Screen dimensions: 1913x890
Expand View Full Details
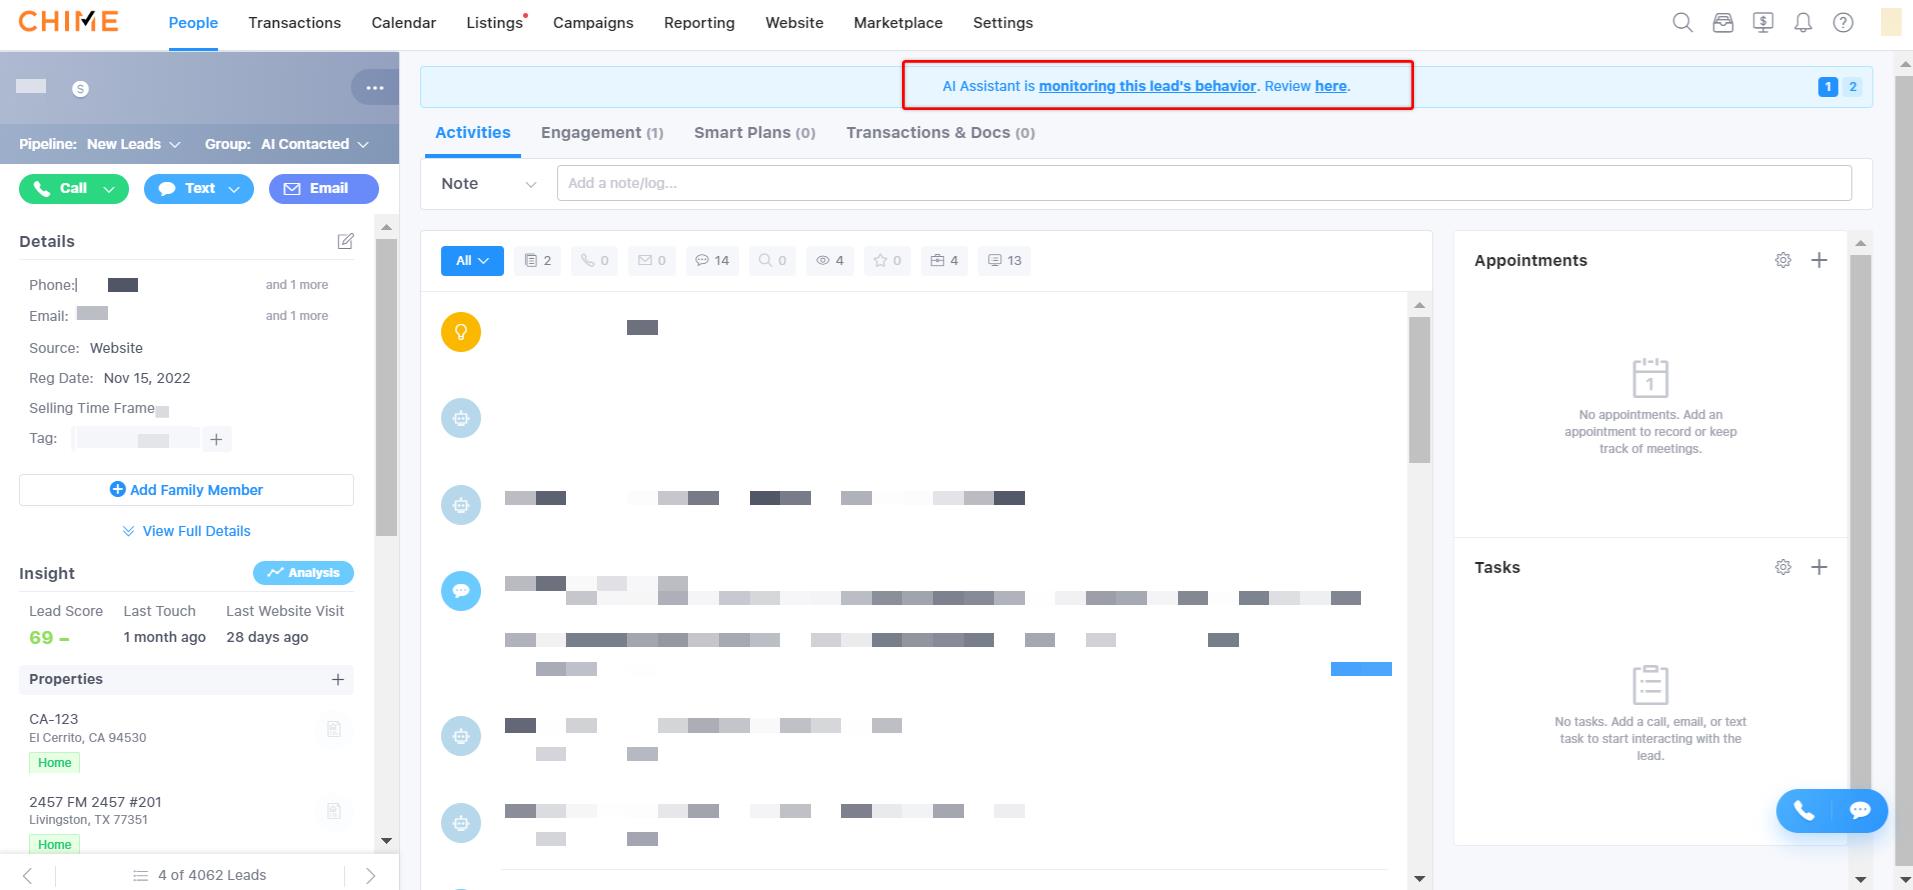click(x=186, y=531)
